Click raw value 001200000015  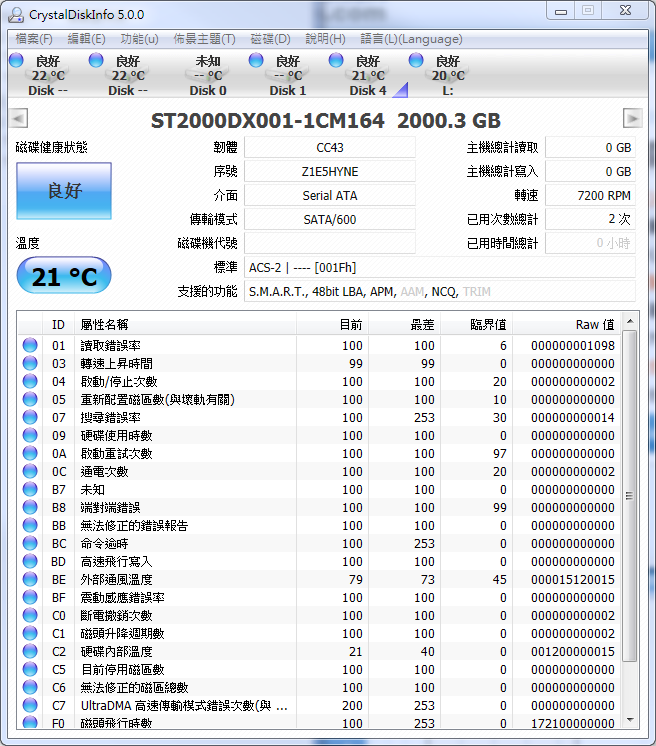573,651
